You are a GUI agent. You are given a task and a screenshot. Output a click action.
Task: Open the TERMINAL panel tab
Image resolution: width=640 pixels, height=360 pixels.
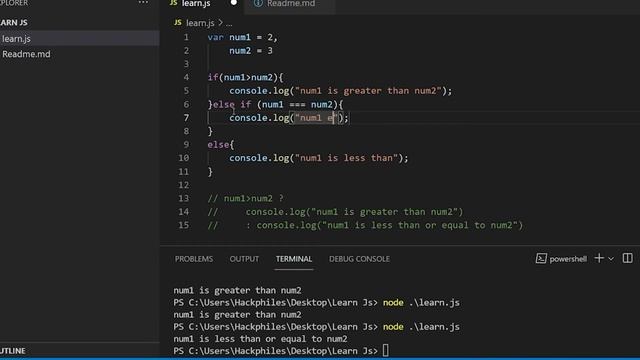coord(293,259)
